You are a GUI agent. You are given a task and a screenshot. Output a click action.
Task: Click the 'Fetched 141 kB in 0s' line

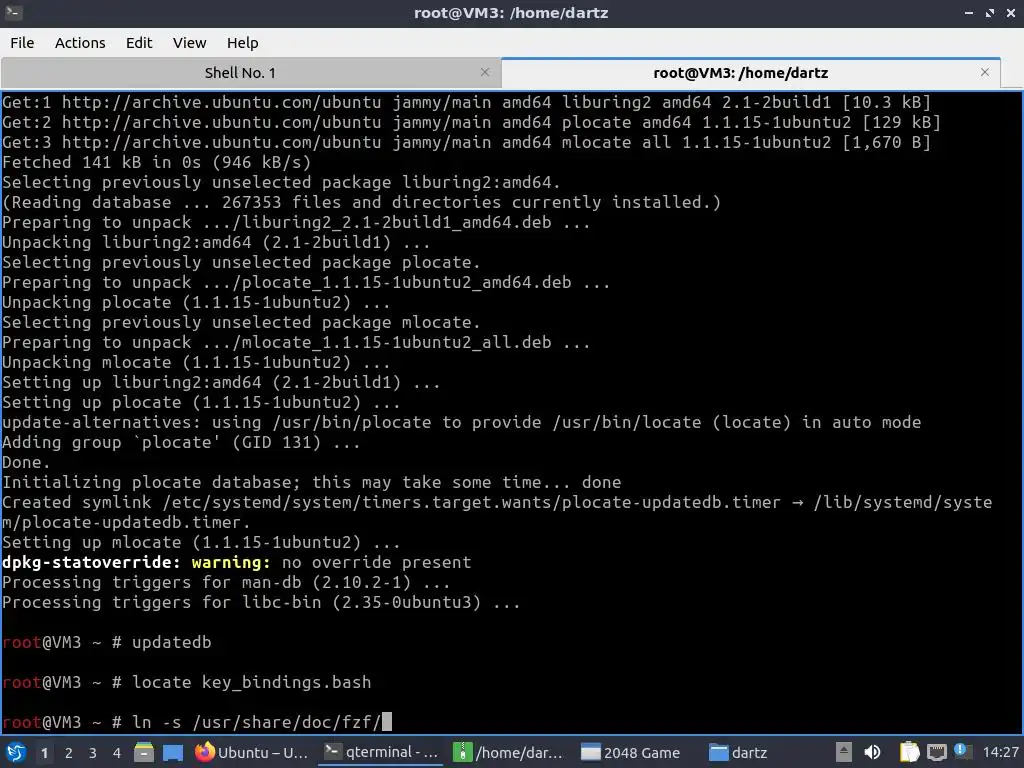pyautogui.click(x=157, y=163)
